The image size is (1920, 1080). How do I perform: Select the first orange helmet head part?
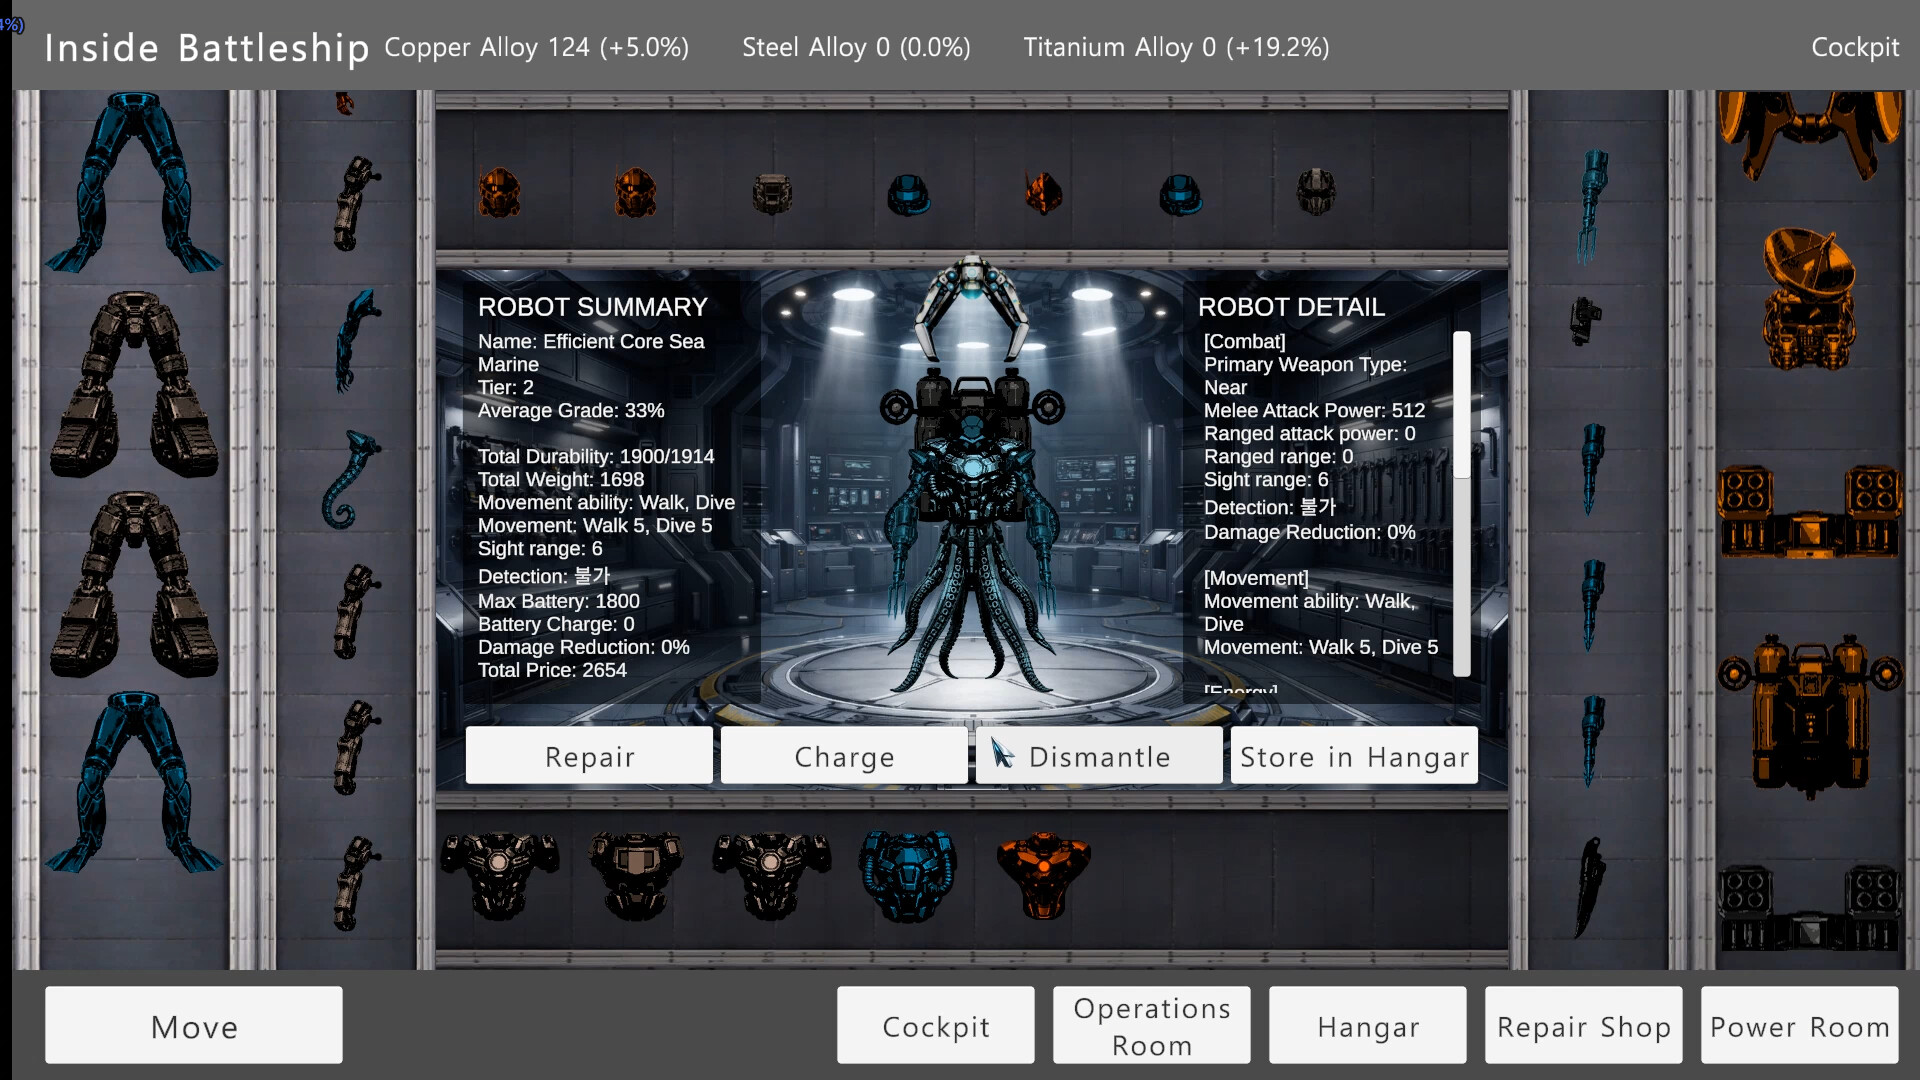499,193
